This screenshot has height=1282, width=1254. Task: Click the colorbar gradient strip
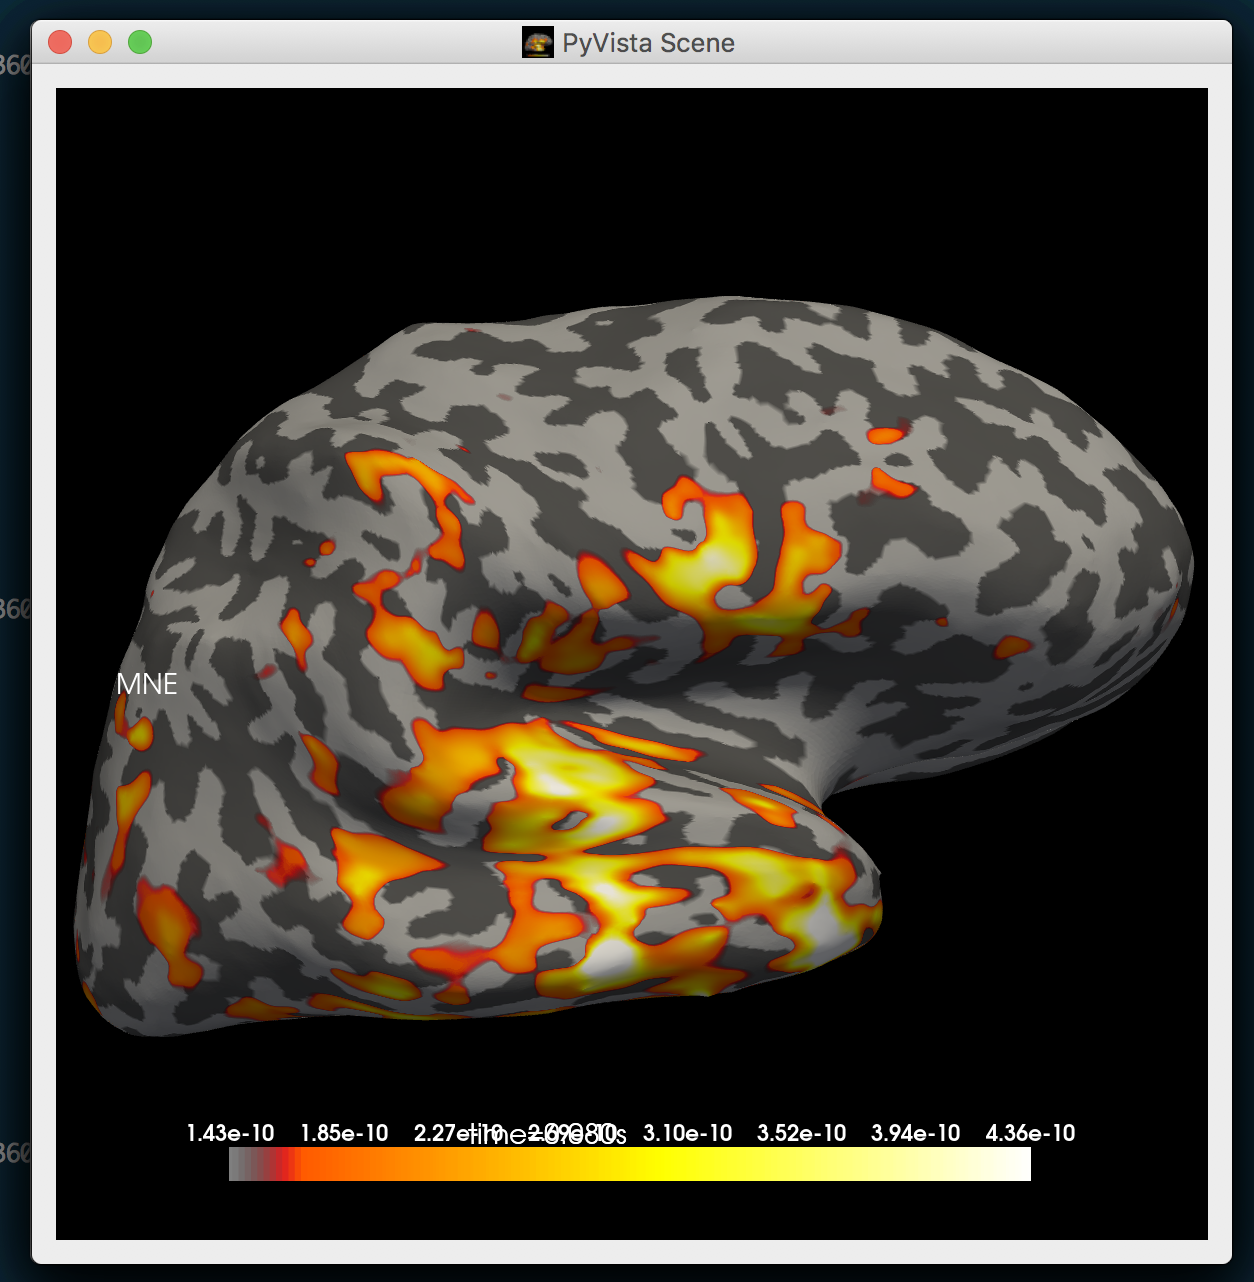[630, 1164]
